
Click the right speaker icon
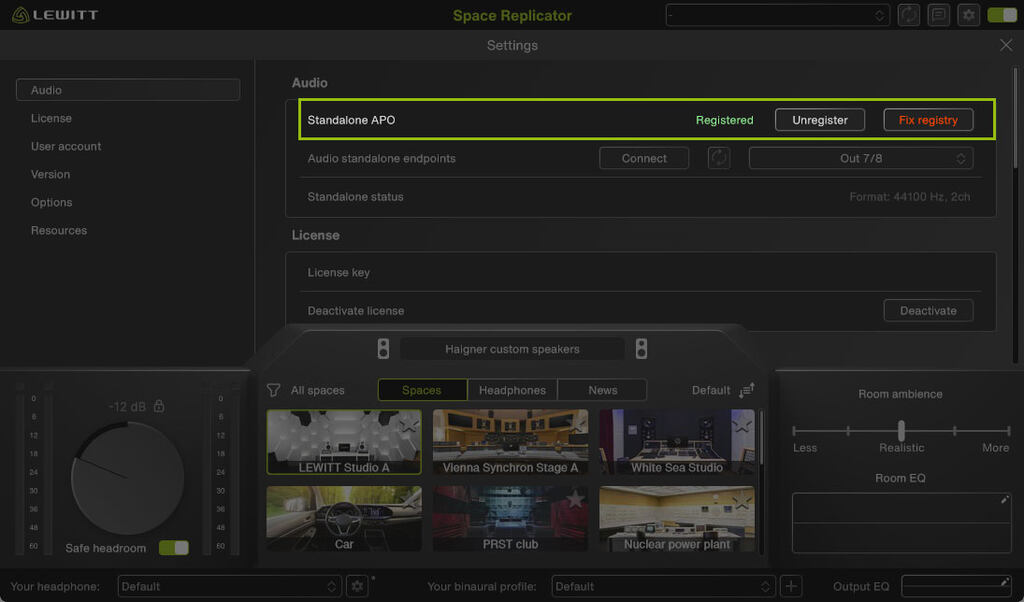coord(641,349)
